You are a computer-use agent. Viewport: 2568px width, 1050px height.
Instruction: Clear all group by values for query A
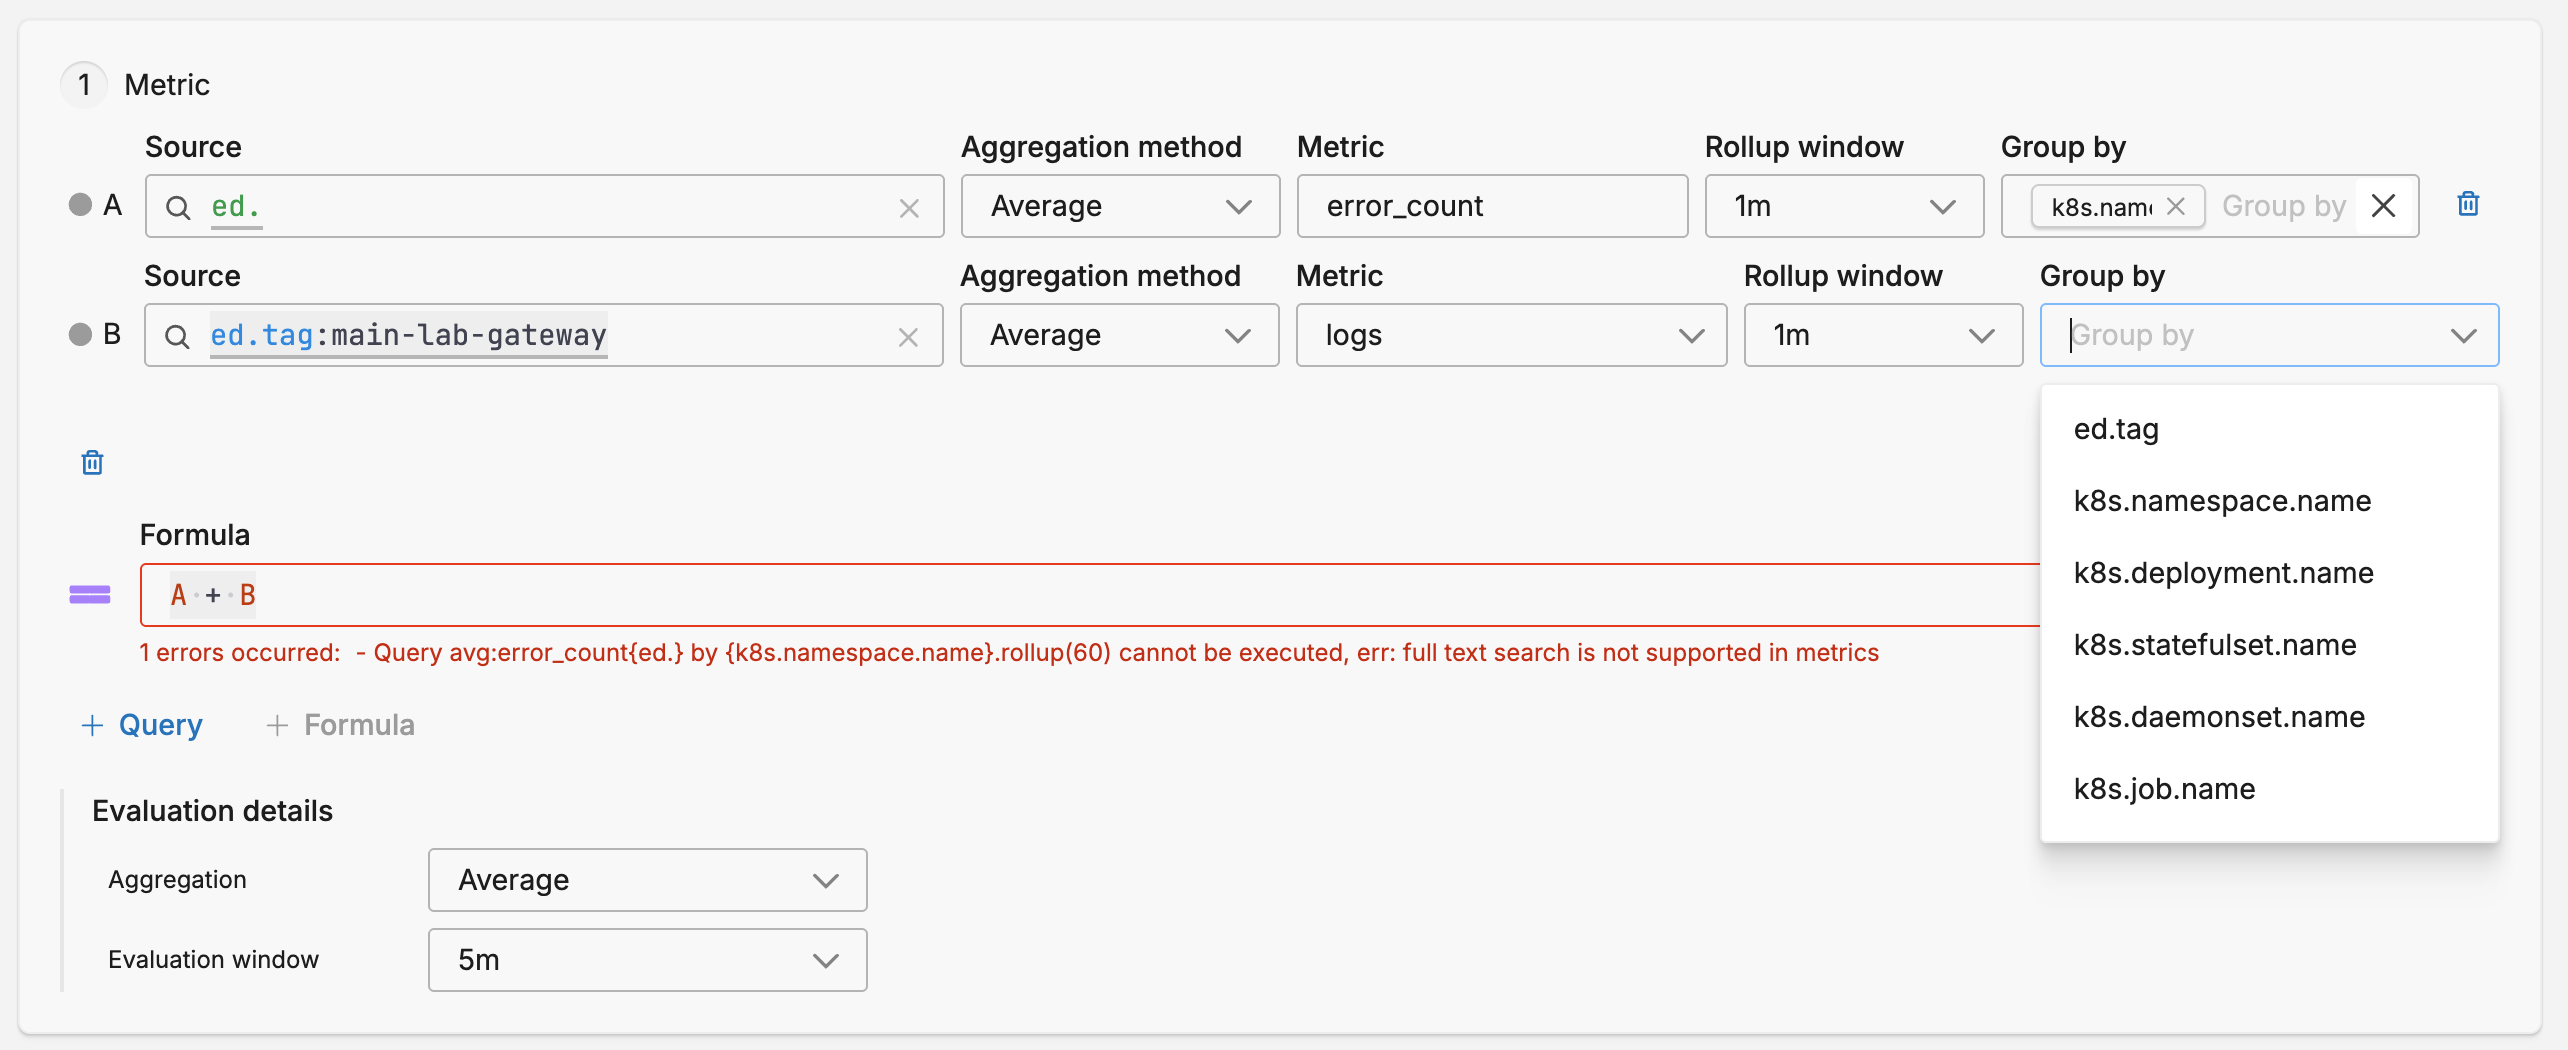(x=2383, y=206)
